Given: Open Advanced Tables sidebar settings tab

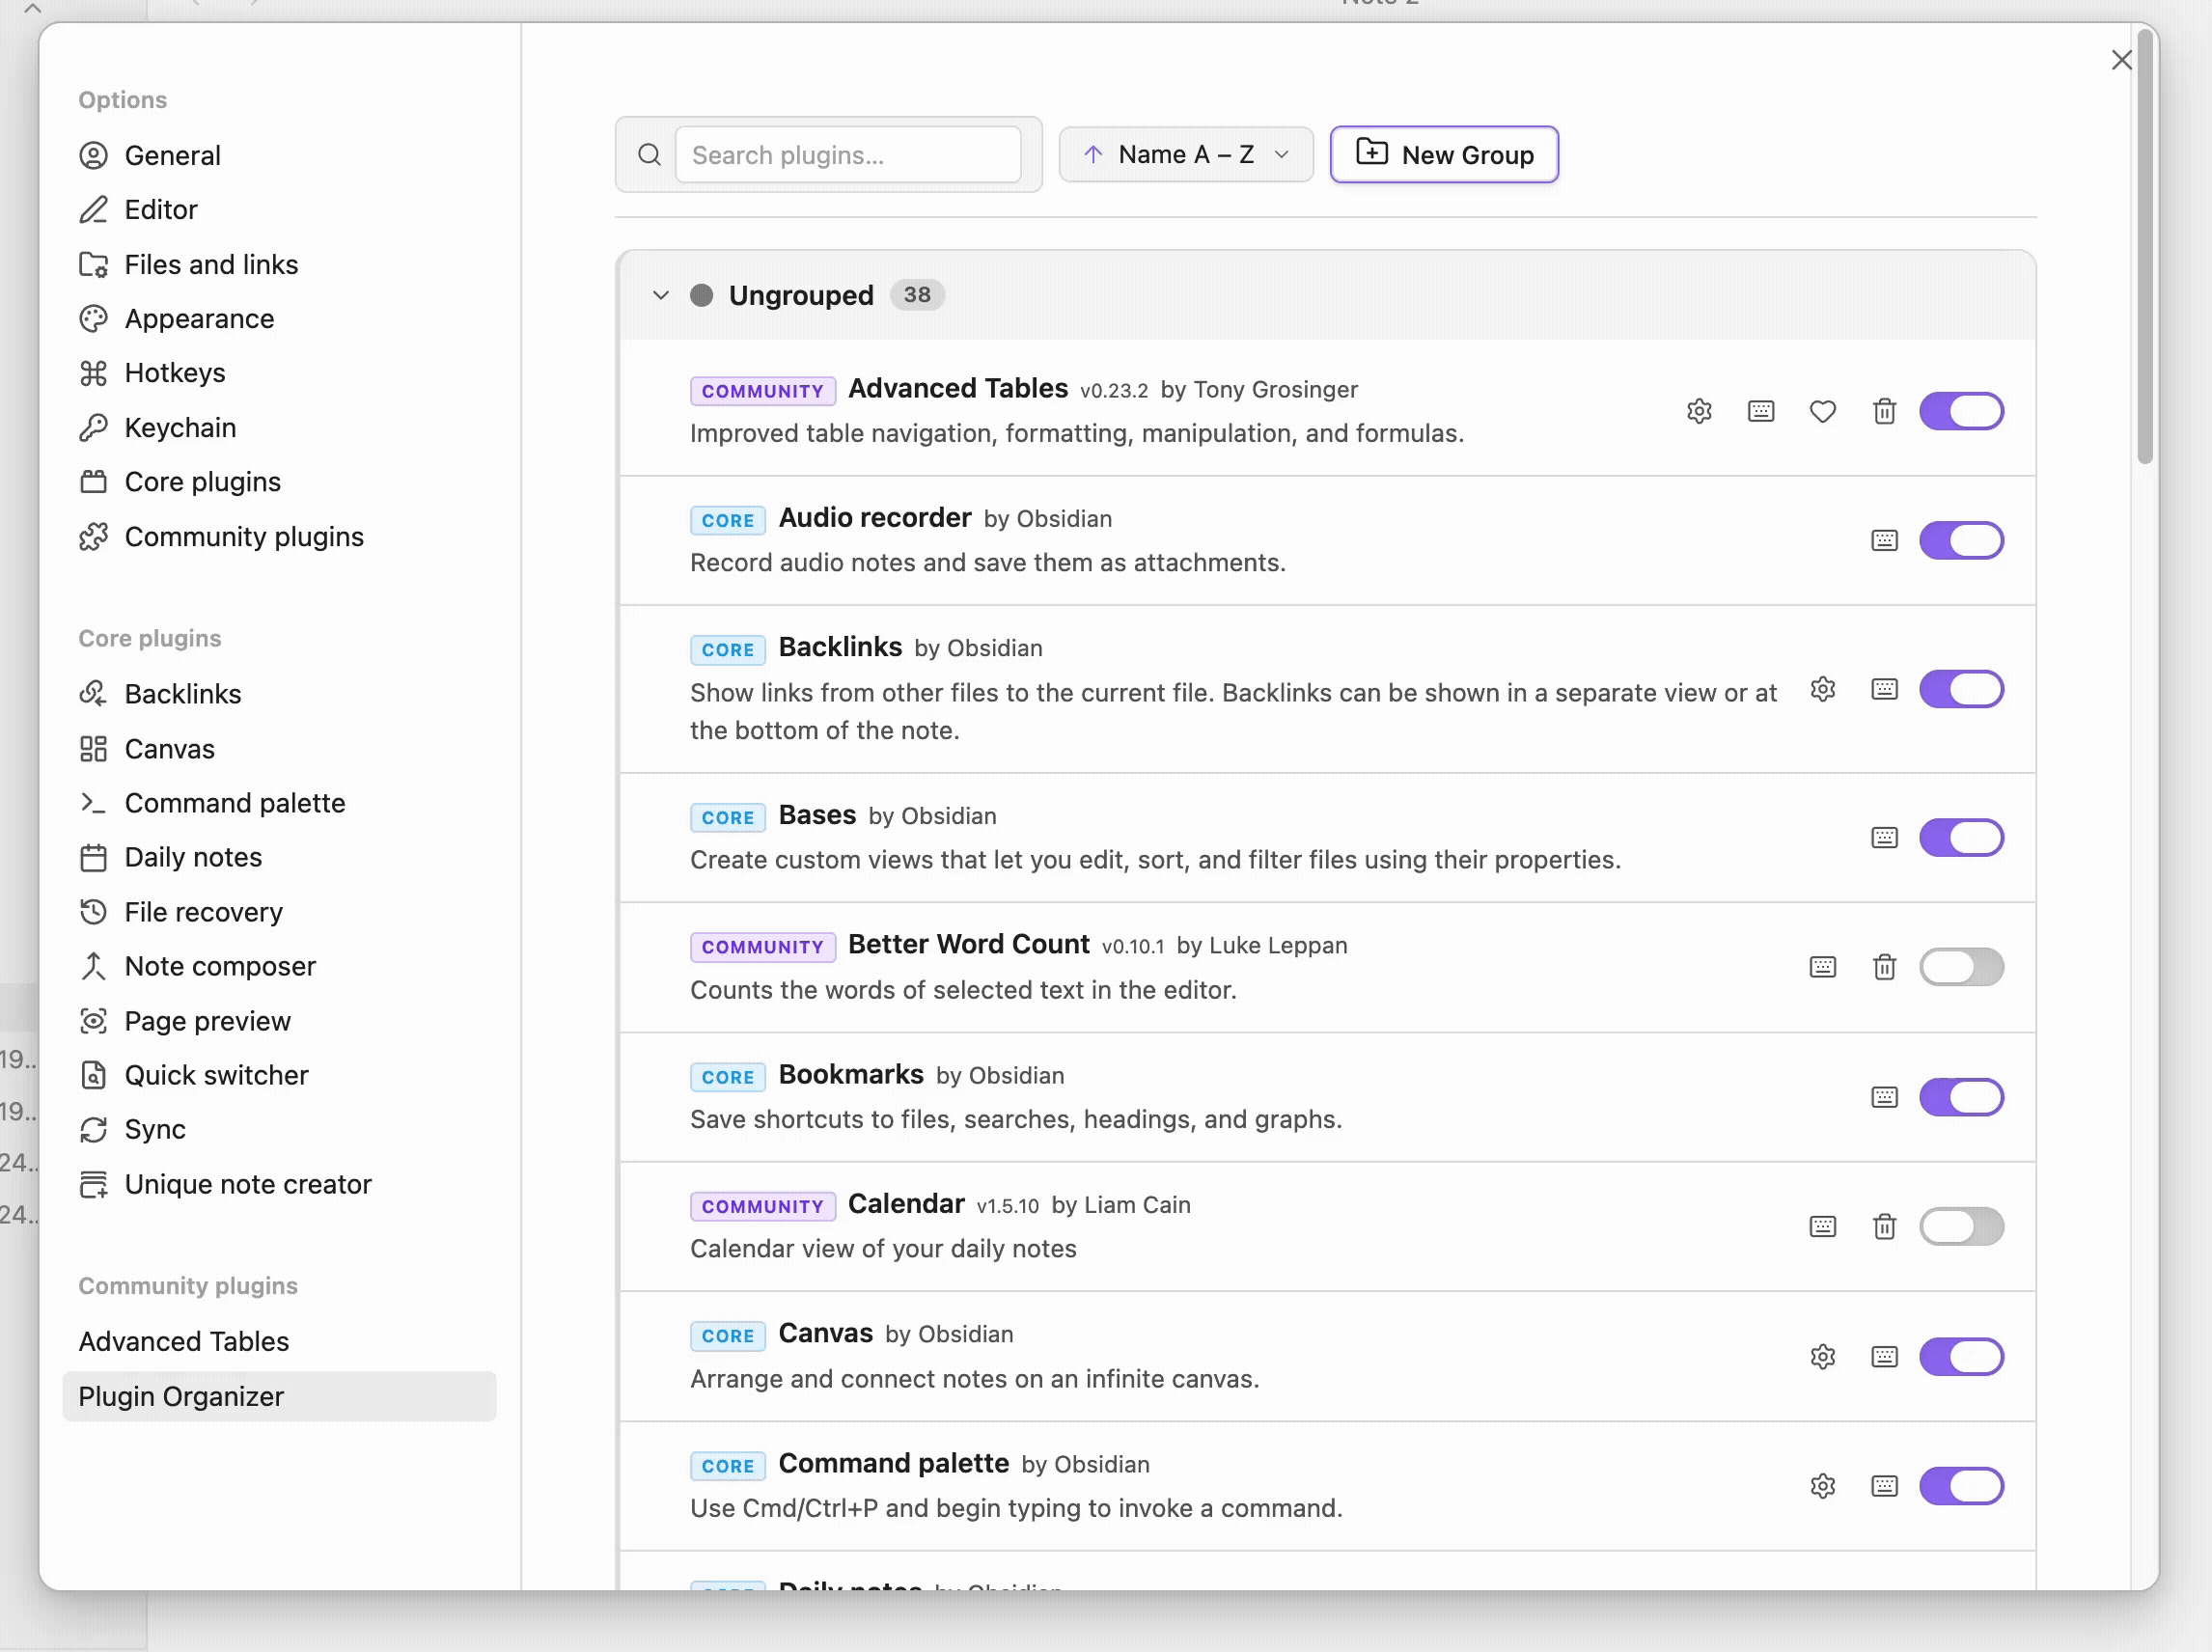Looking at the screenshot, I should click(x=279, y=1342).
